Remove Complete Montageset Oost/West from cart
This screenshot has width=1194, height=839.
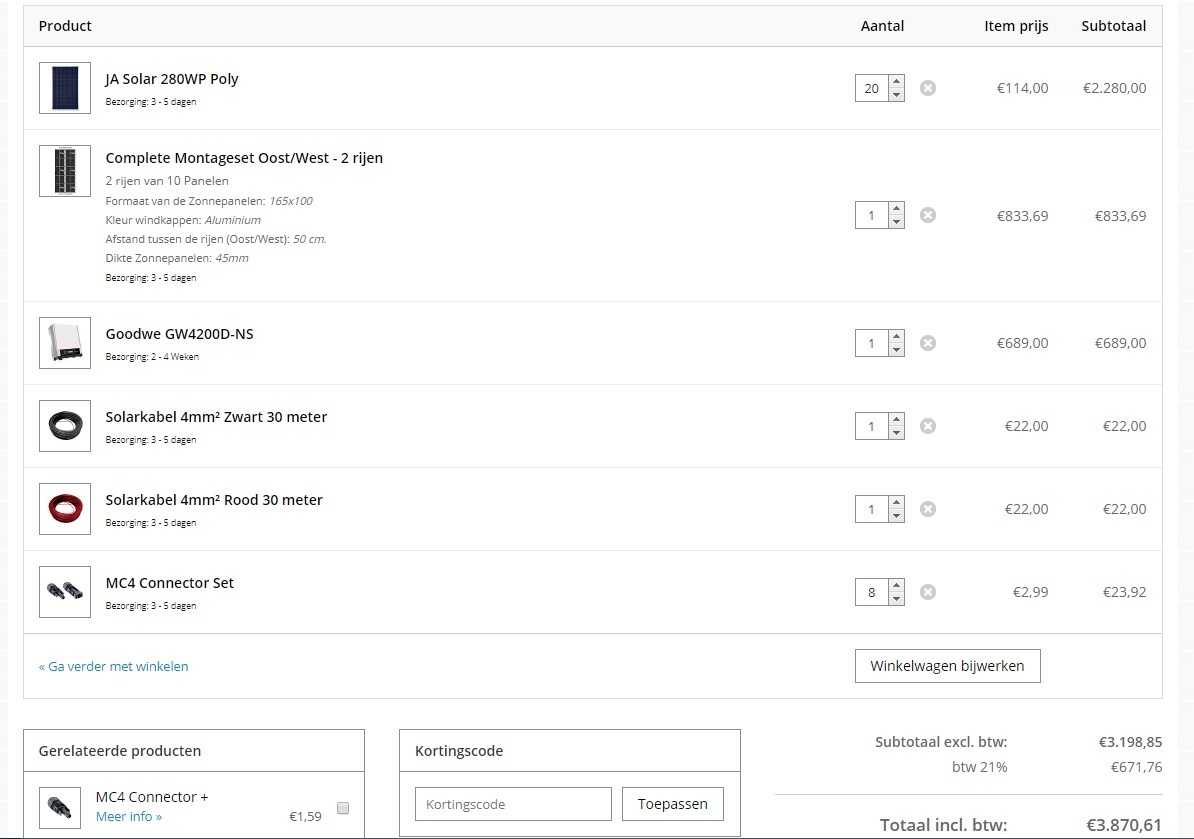tap(928, 215)
